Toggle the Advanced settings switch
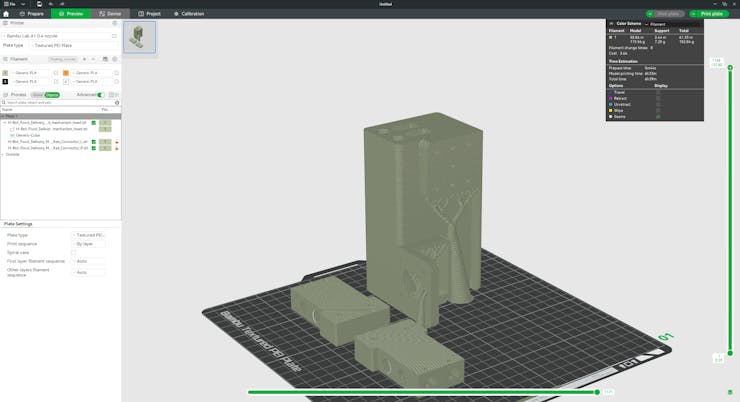 (100, 95)
